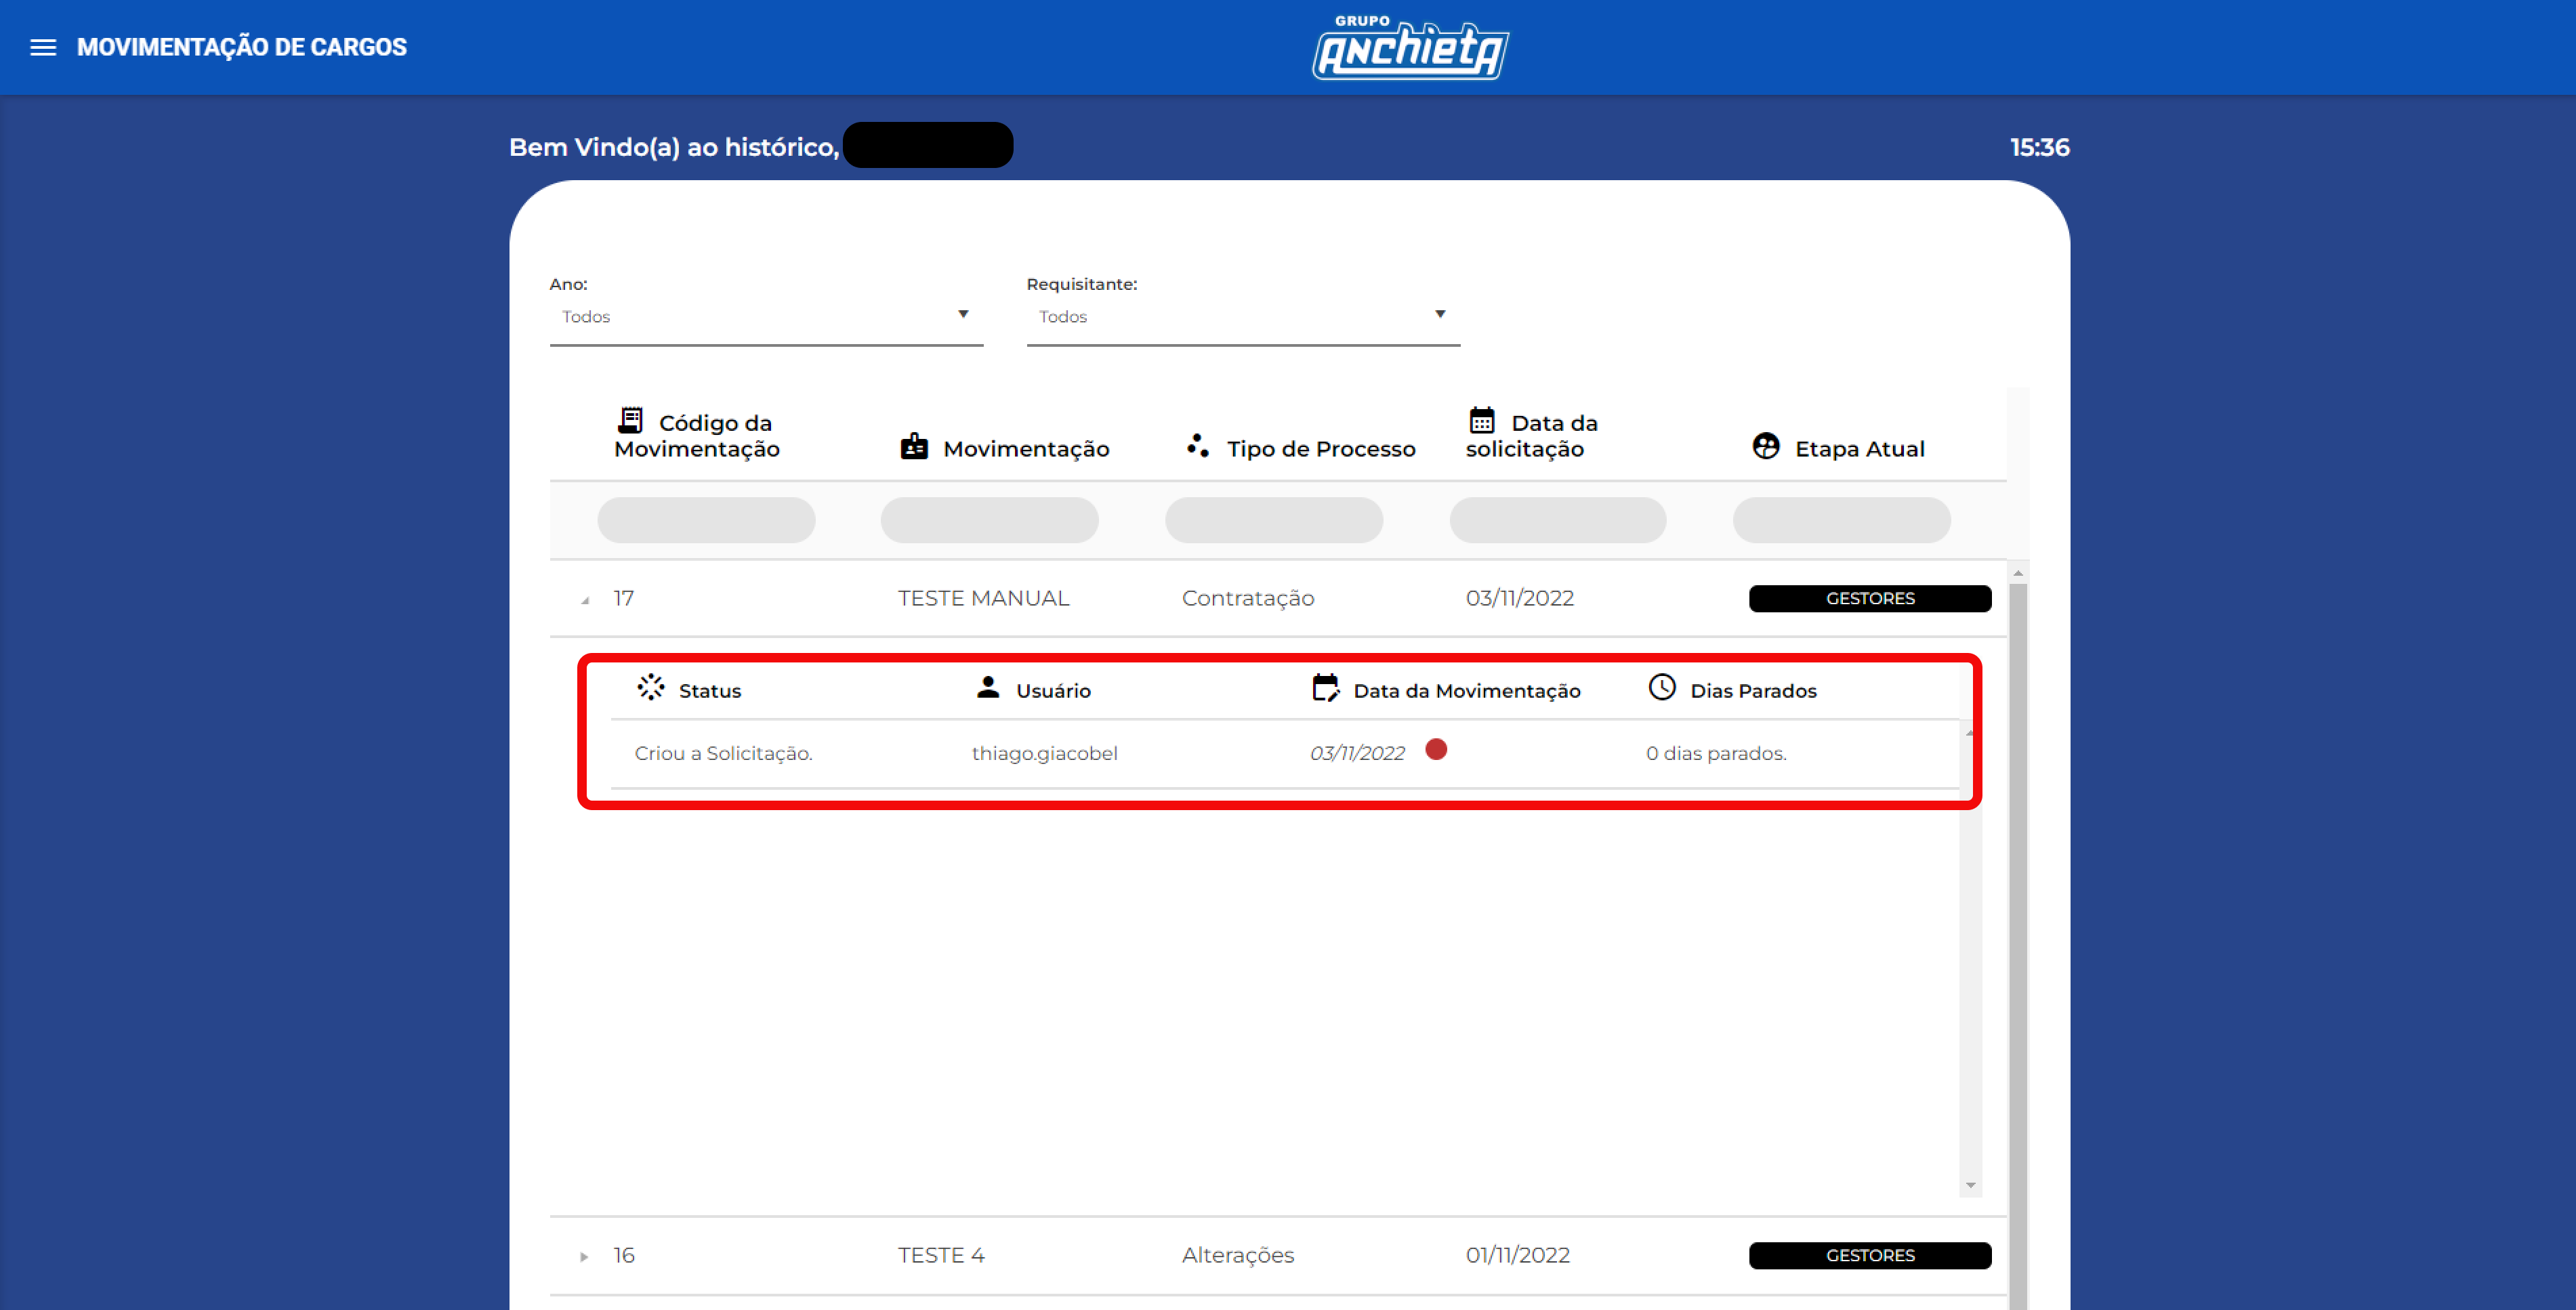Screen dimensions: 2576x1310
Task: Open the Ano dropdown
Action: (x=766, y=316)
